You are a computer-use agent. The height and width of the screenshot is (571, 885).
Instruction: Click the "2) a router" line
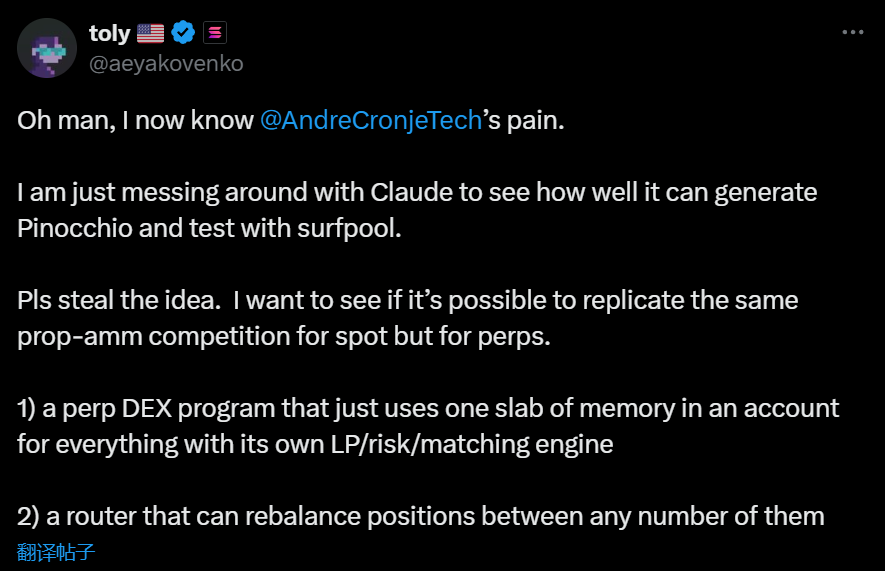(x=100, y=516)
